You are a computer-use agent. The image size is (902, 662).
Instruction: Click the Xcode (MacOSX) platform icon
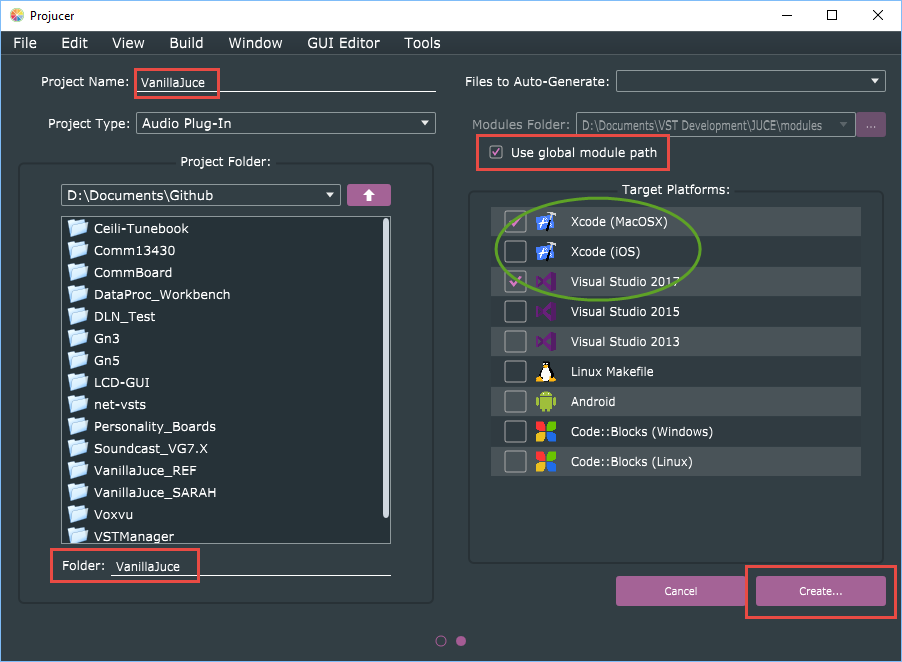click(x=545, y=222)
